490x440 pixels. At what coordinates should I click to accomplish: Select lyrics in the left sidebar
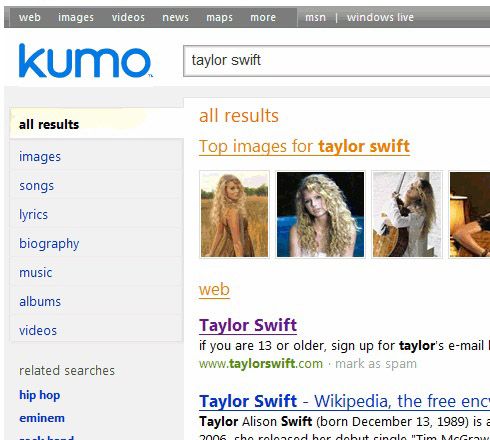click(33, 215)
